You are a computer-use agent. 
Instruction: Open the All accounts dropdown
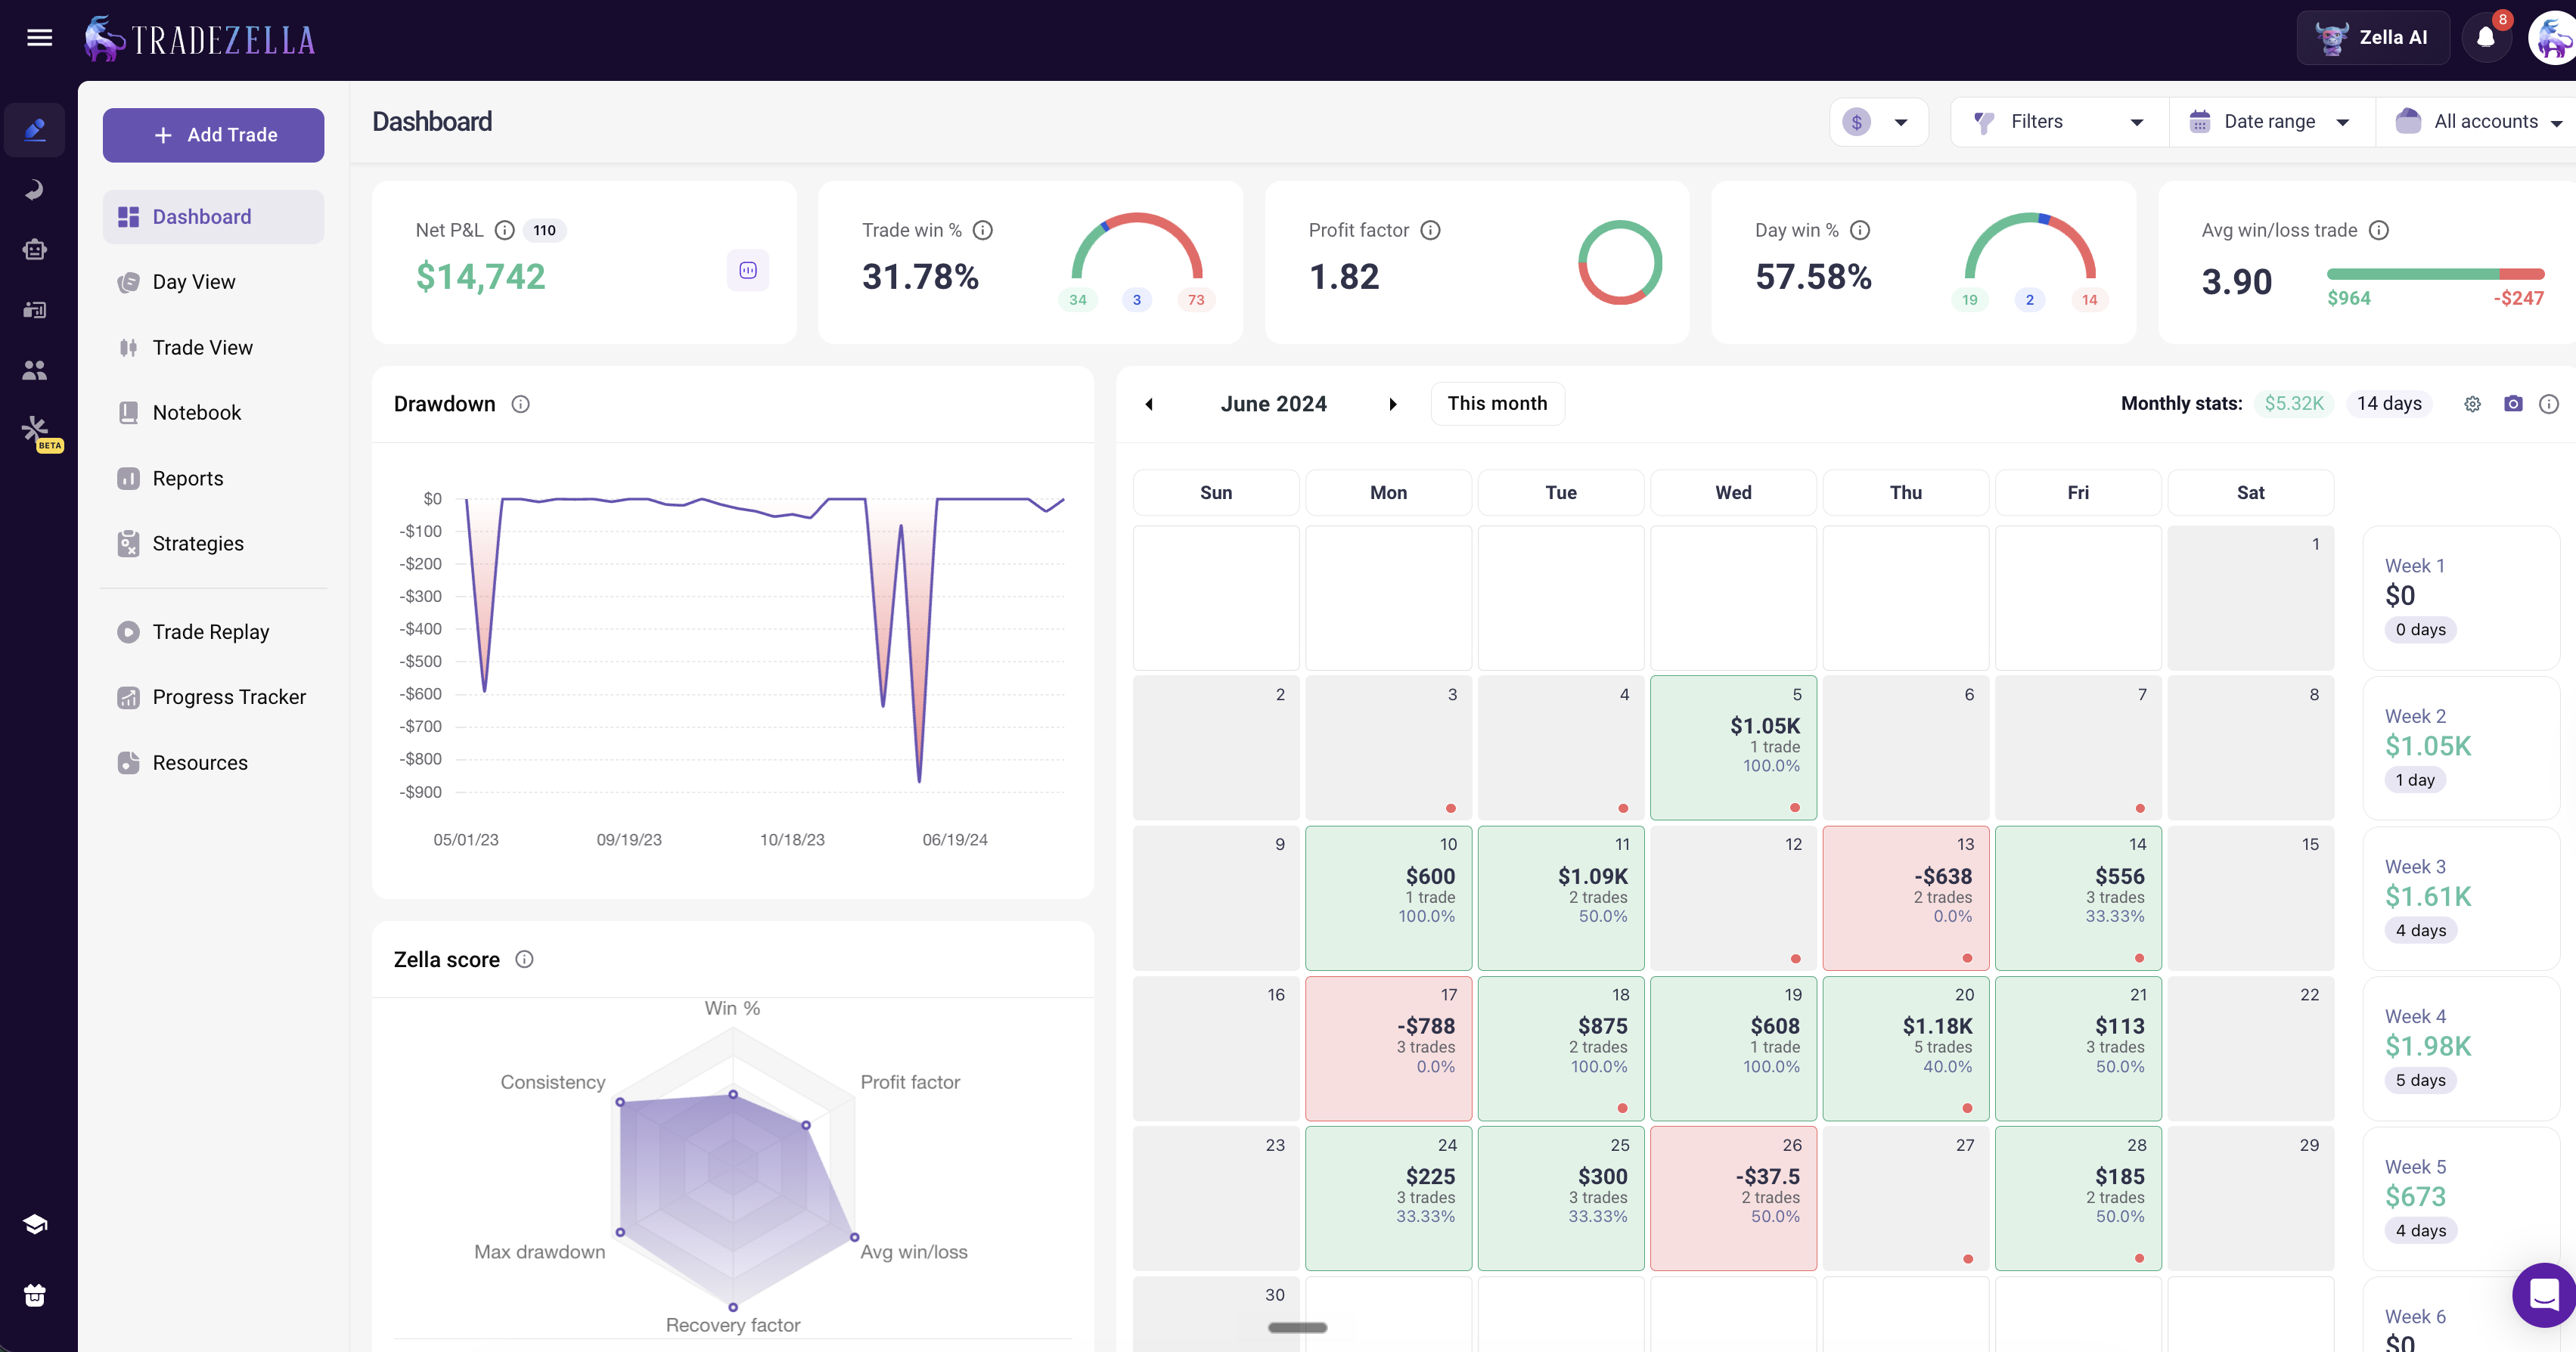point(2478,122)
